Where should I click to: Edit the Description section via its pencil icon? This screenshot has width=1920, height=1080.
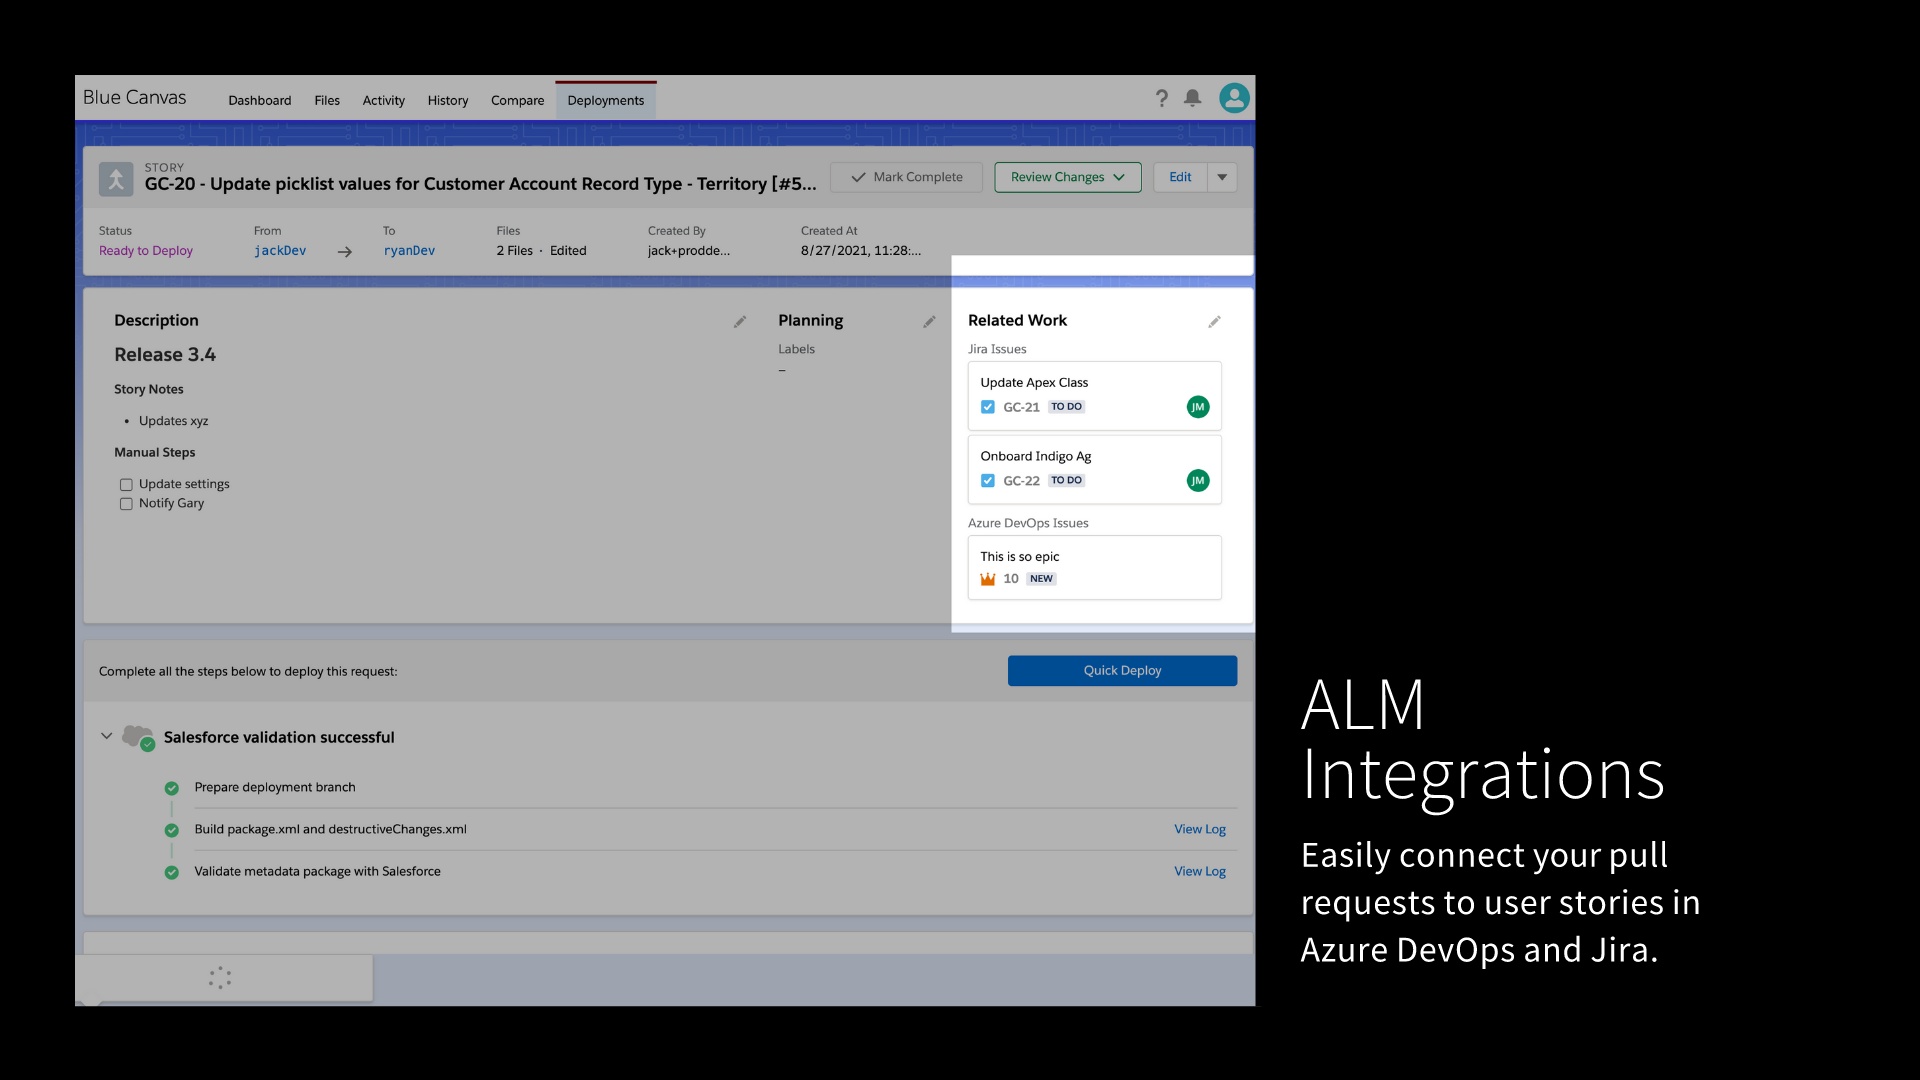[739, 321]
